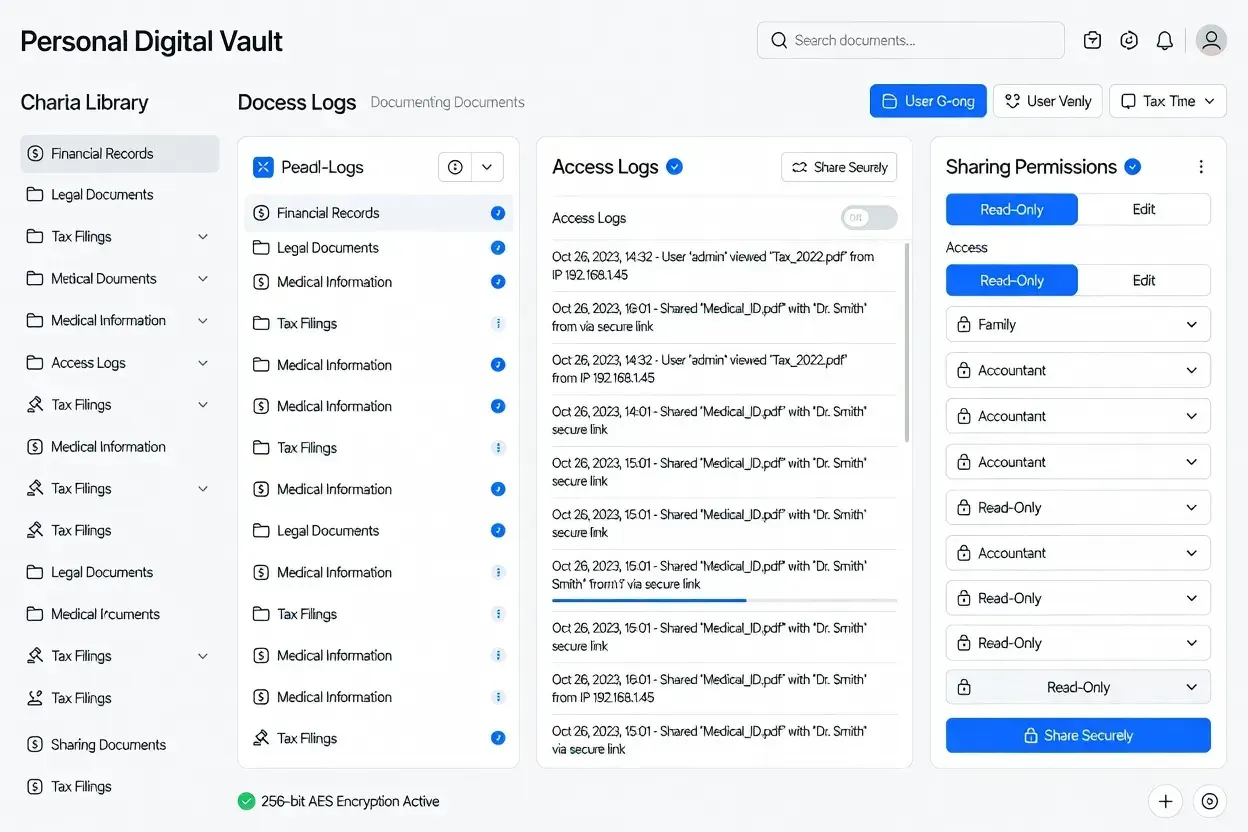1248x832 pixels.
Task: Click the blue progress bar in Access Logs
Action: pyautogui.click(x=649, y=600)
